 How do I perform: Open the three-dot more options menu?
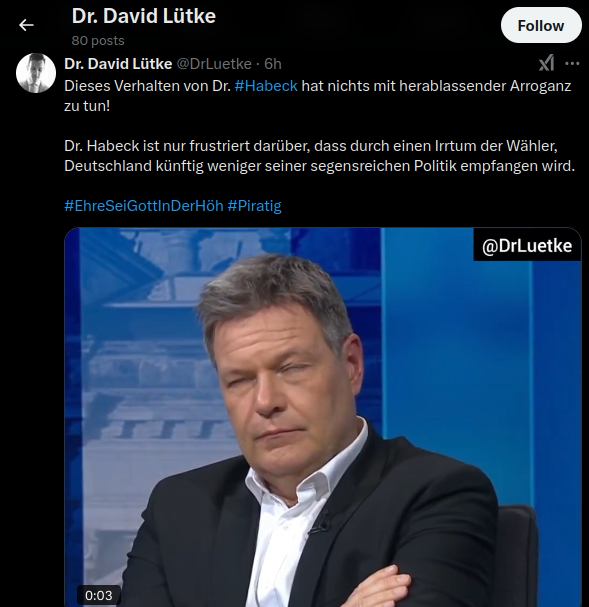click(x=572, y=63)
